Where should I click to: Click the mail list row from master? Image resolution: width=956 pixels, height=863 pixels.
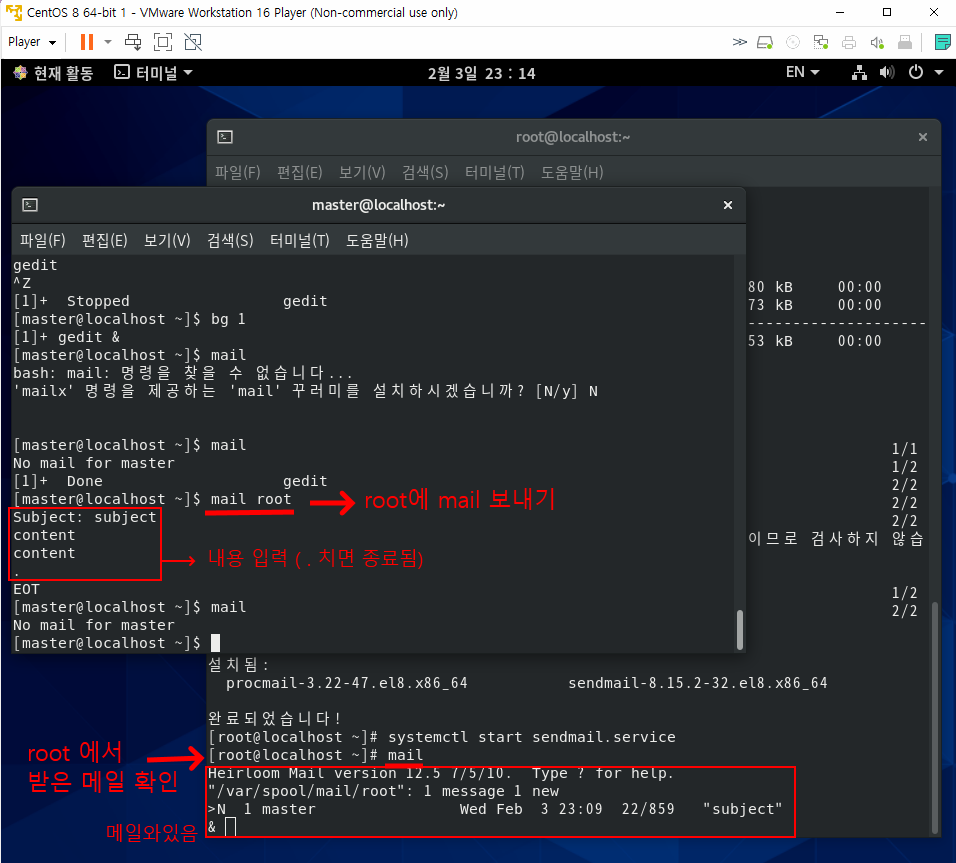pos(494,809)
